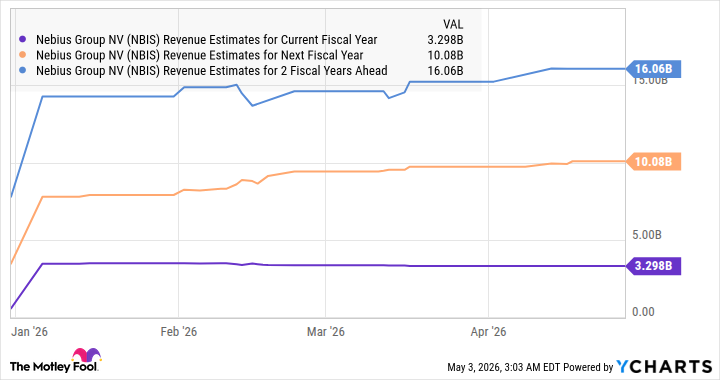The height and width of the screenshot is (380, 720).
Task: Click the 5.00B y-axis label
Action: point(647,235)
